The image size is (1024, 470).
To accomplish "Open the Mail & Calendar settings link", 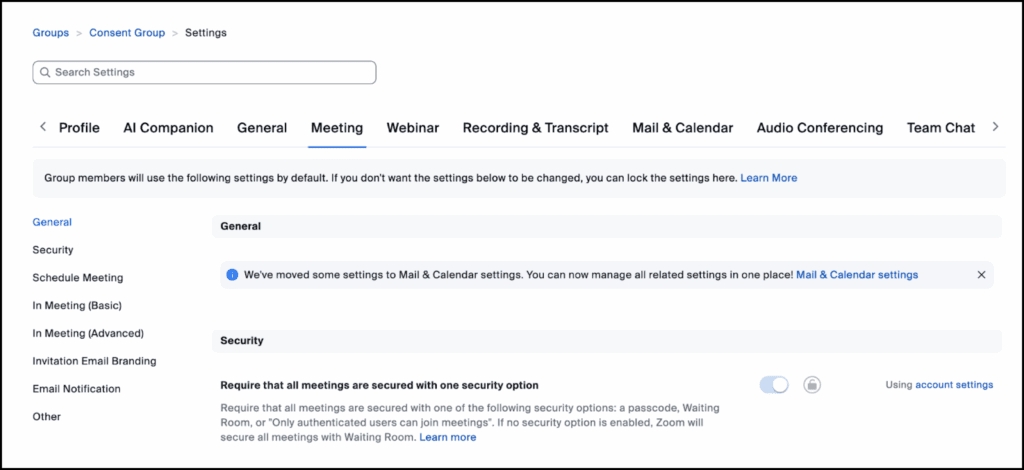I will pyautogui.click(x=856, y=275).
